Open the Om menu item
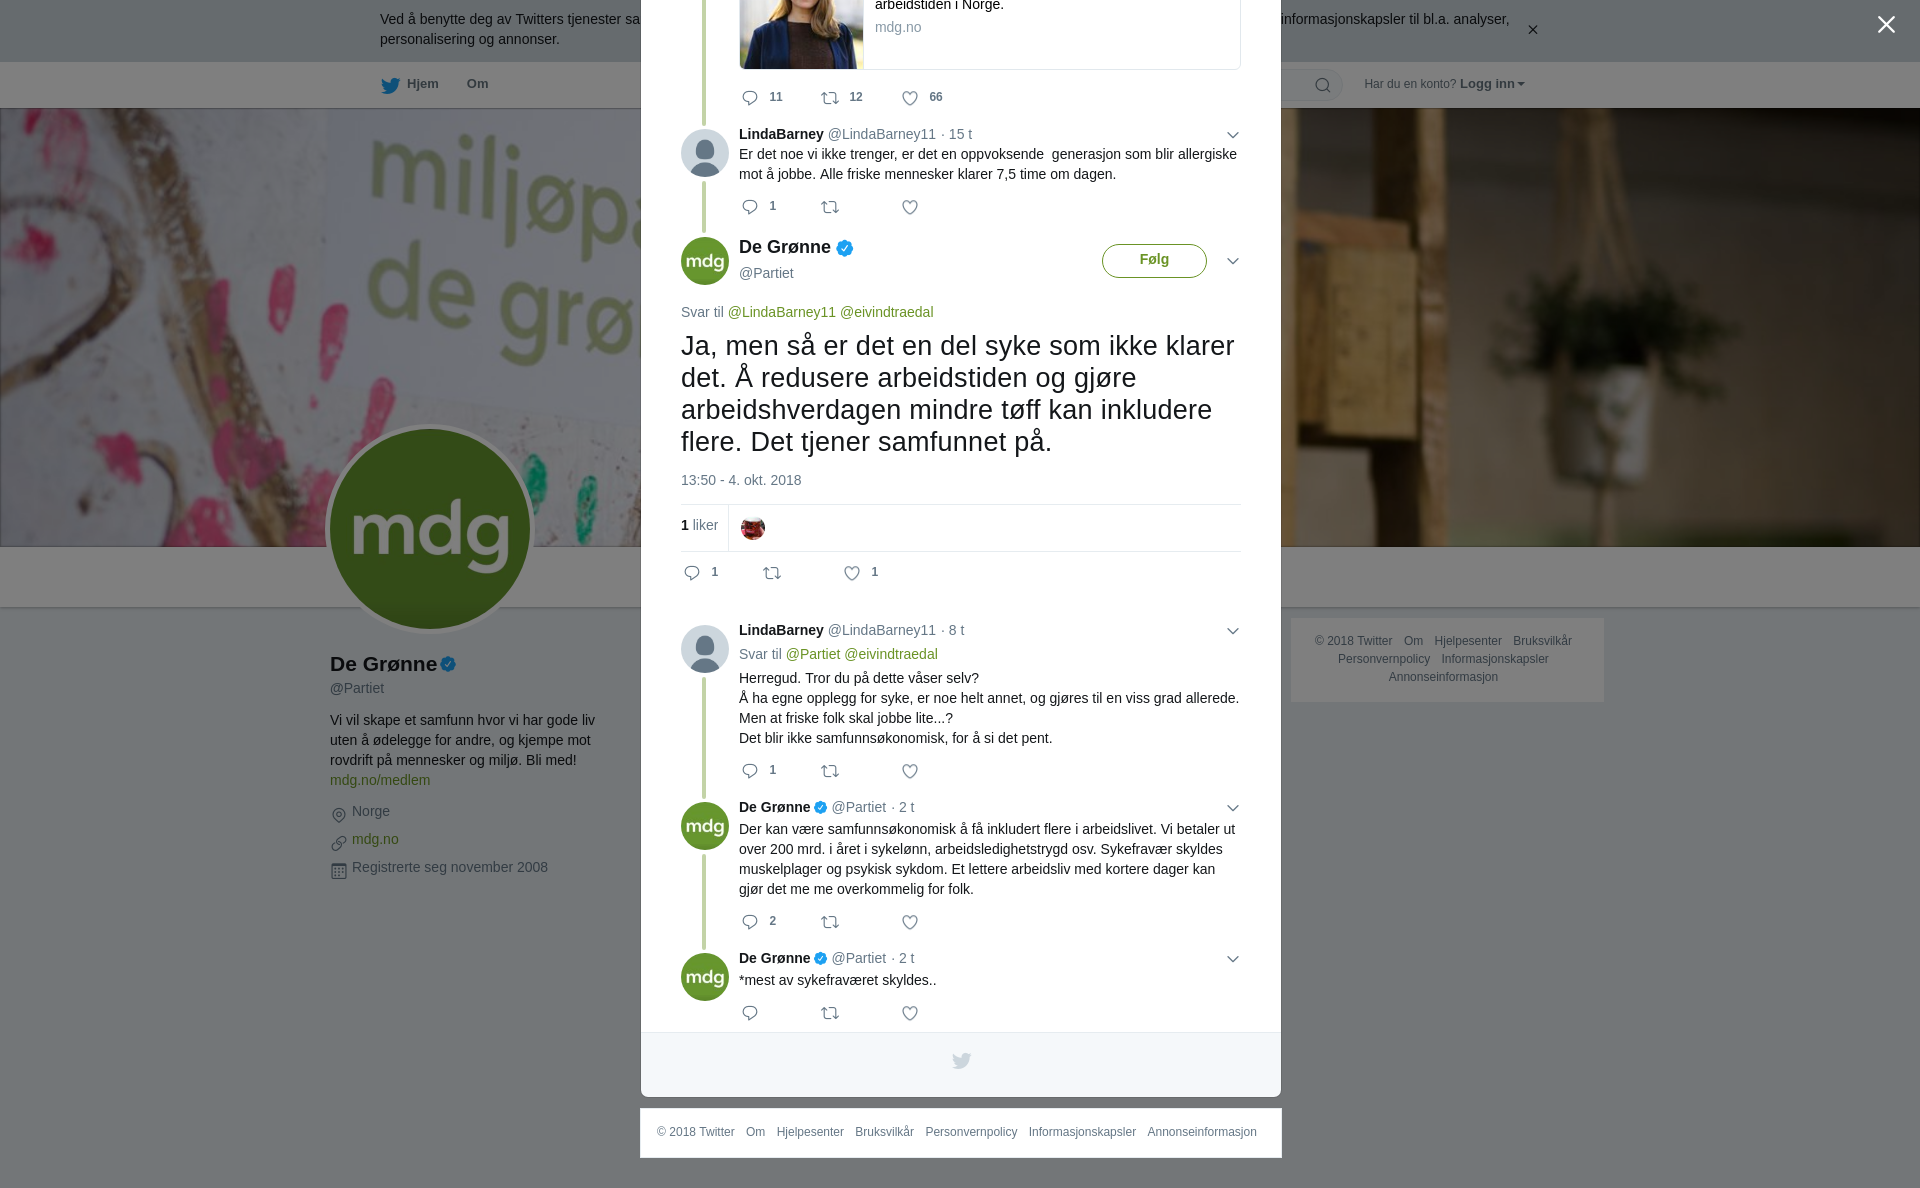Viewport: 1920px width, 1188px height. 477,84
